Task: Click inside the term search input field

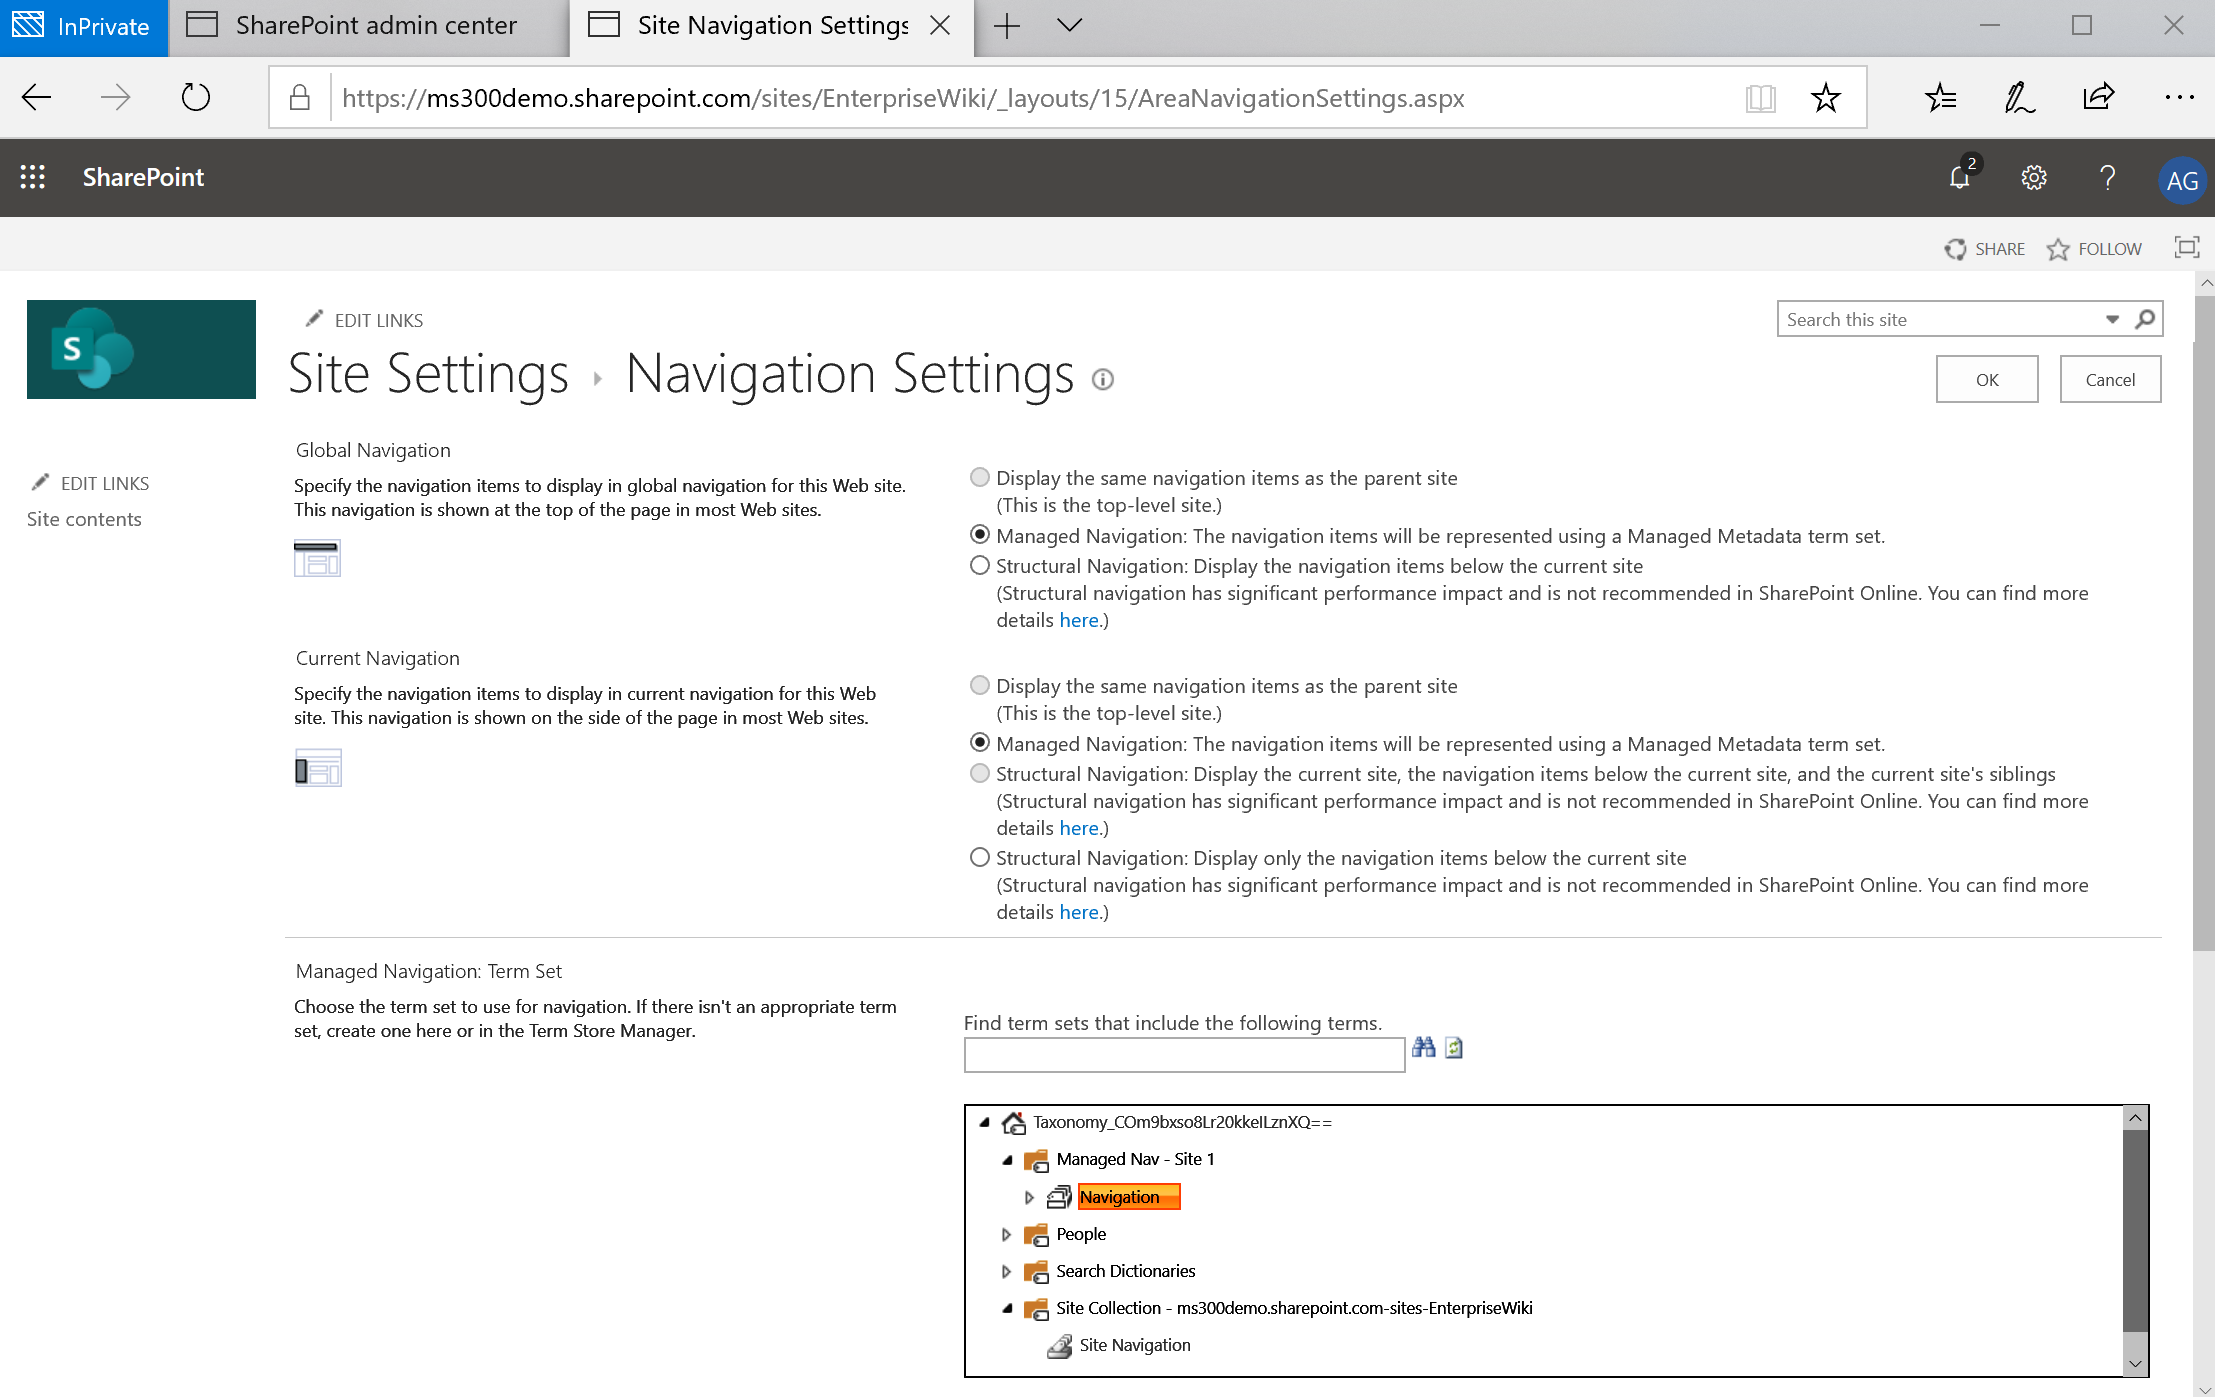Action: [1183, 1055]
